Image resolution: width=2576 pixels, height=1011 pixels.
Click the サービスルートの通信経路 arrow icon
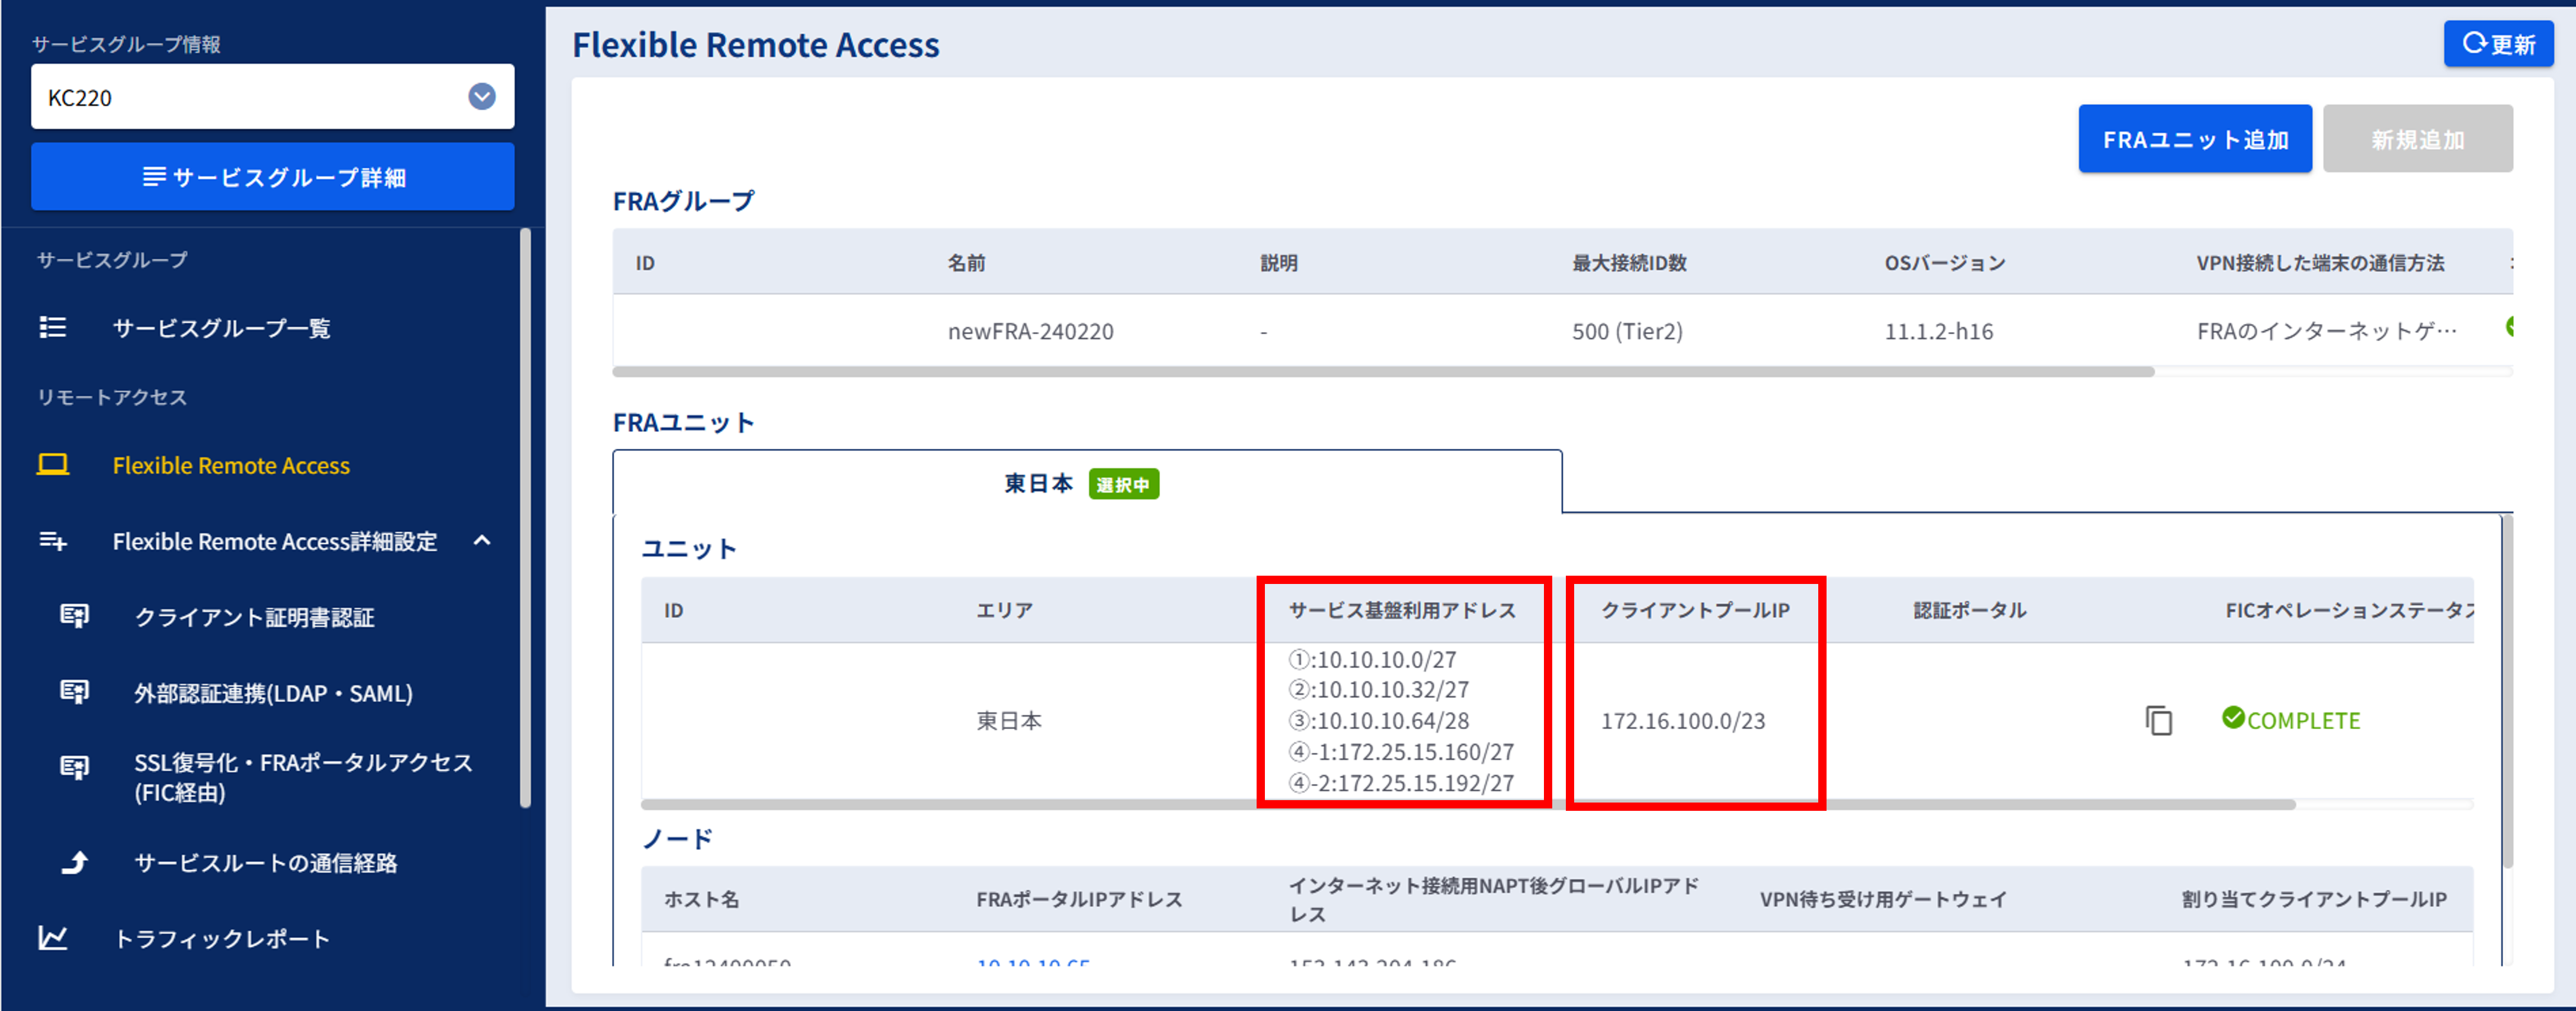[75, 862]
